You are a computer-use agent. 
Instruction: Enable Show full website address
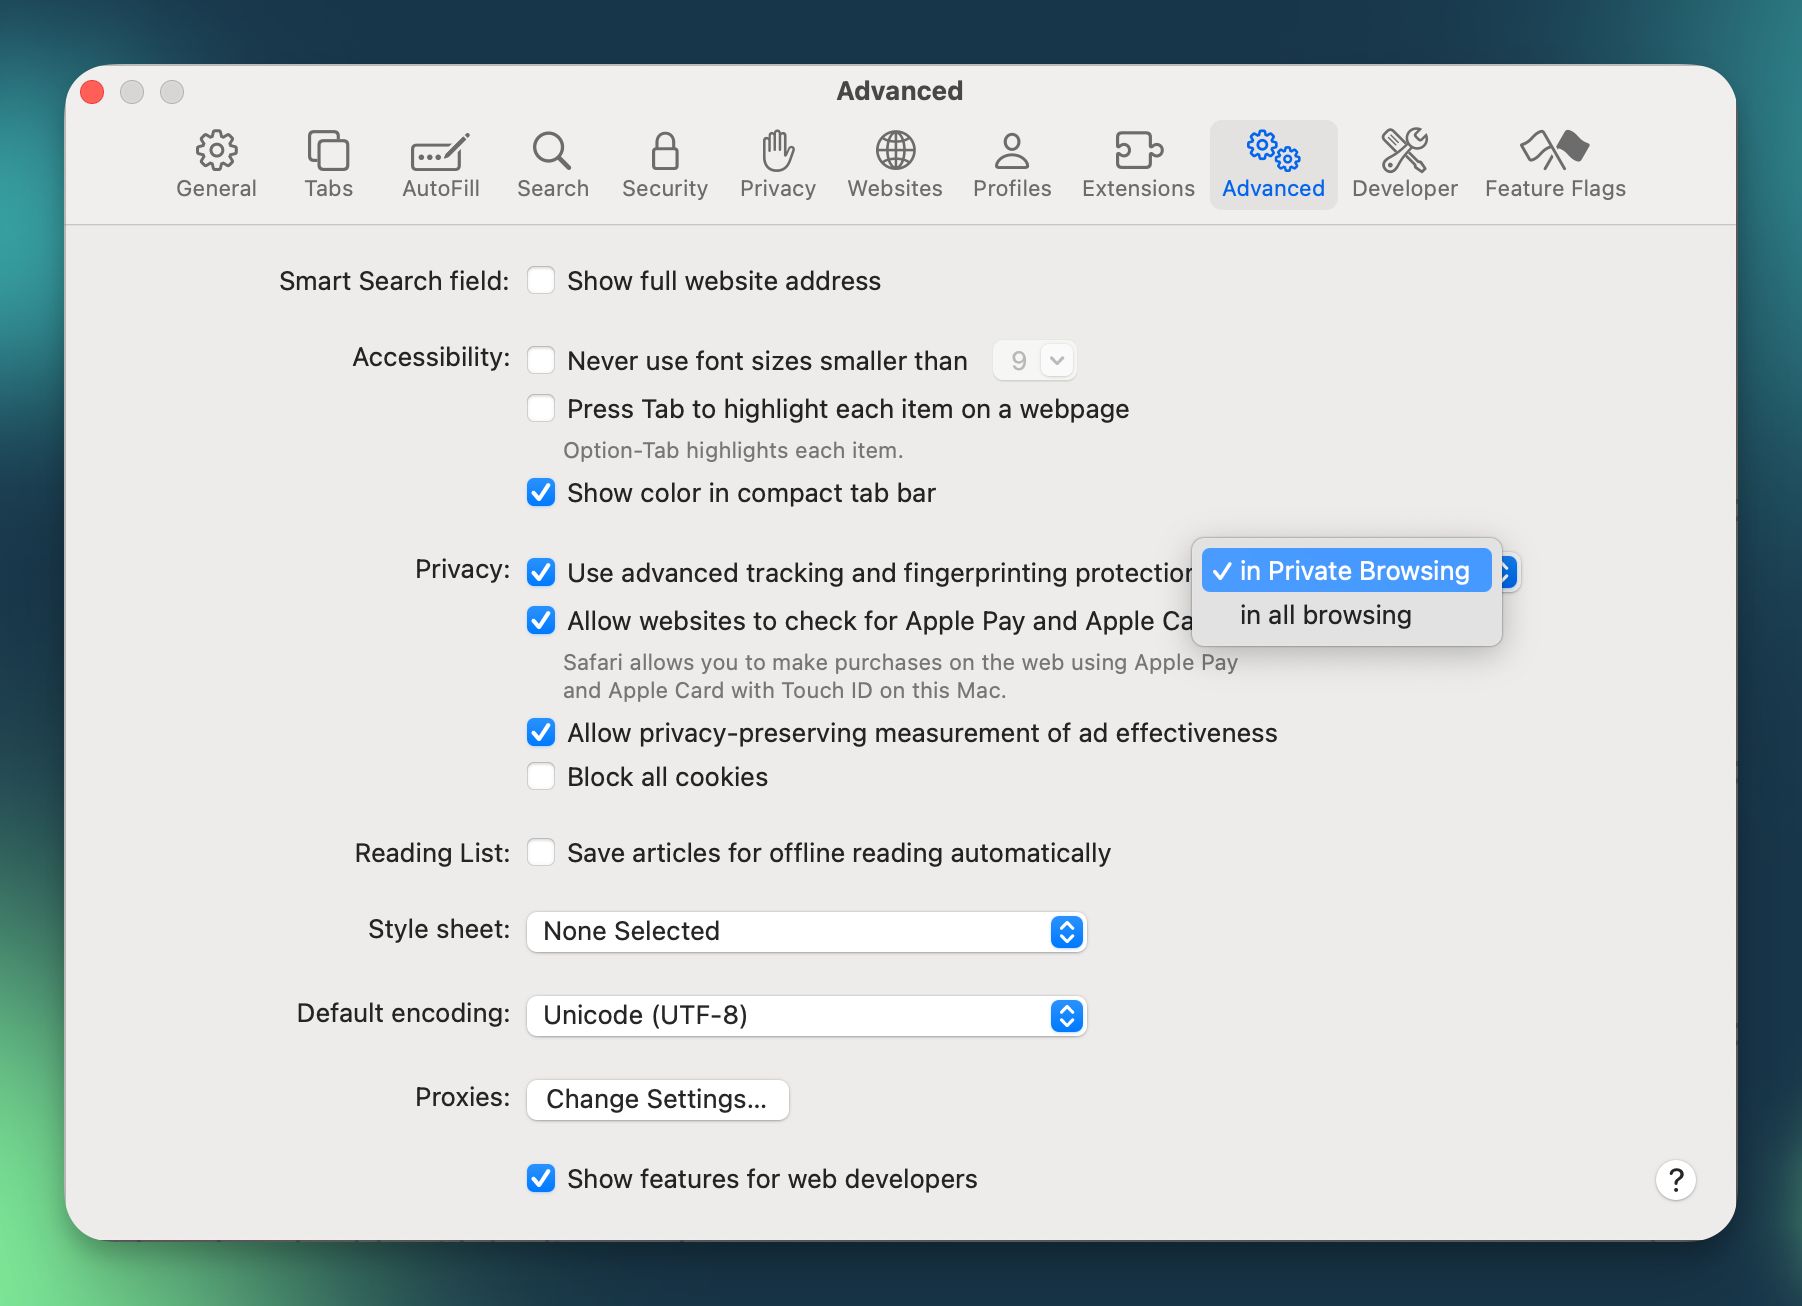[540, 281]
